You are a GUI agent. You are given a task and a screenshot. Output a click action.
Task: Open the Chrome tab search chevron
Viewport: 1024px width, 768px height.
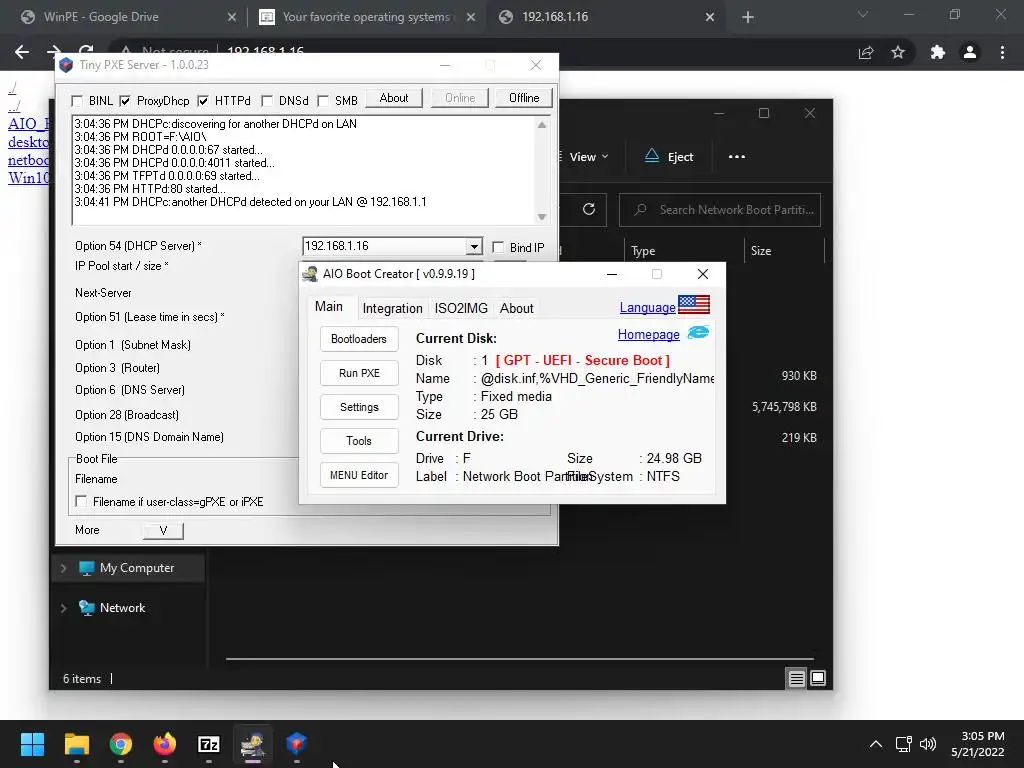(863, 14)
